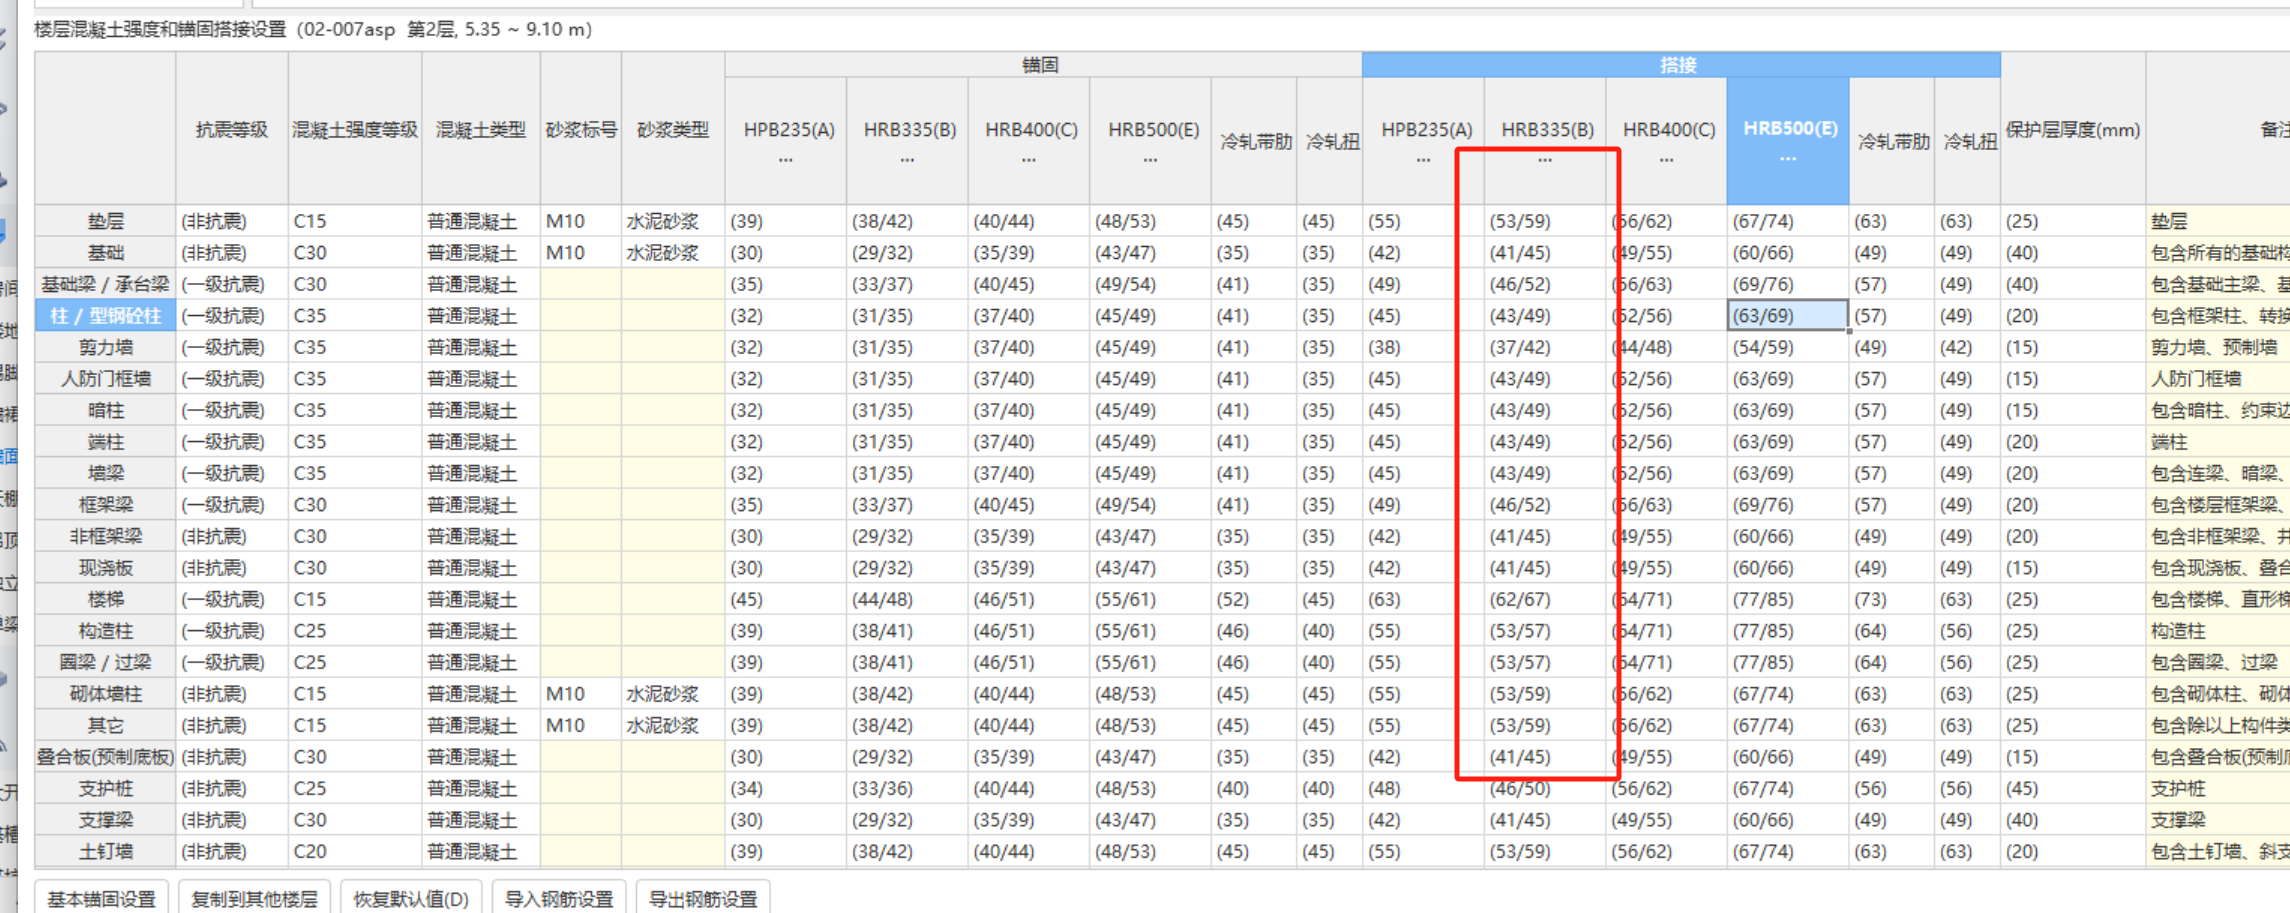
Task: Click 框架梁 row's 普通混凝土 cell
Action: 481,505
